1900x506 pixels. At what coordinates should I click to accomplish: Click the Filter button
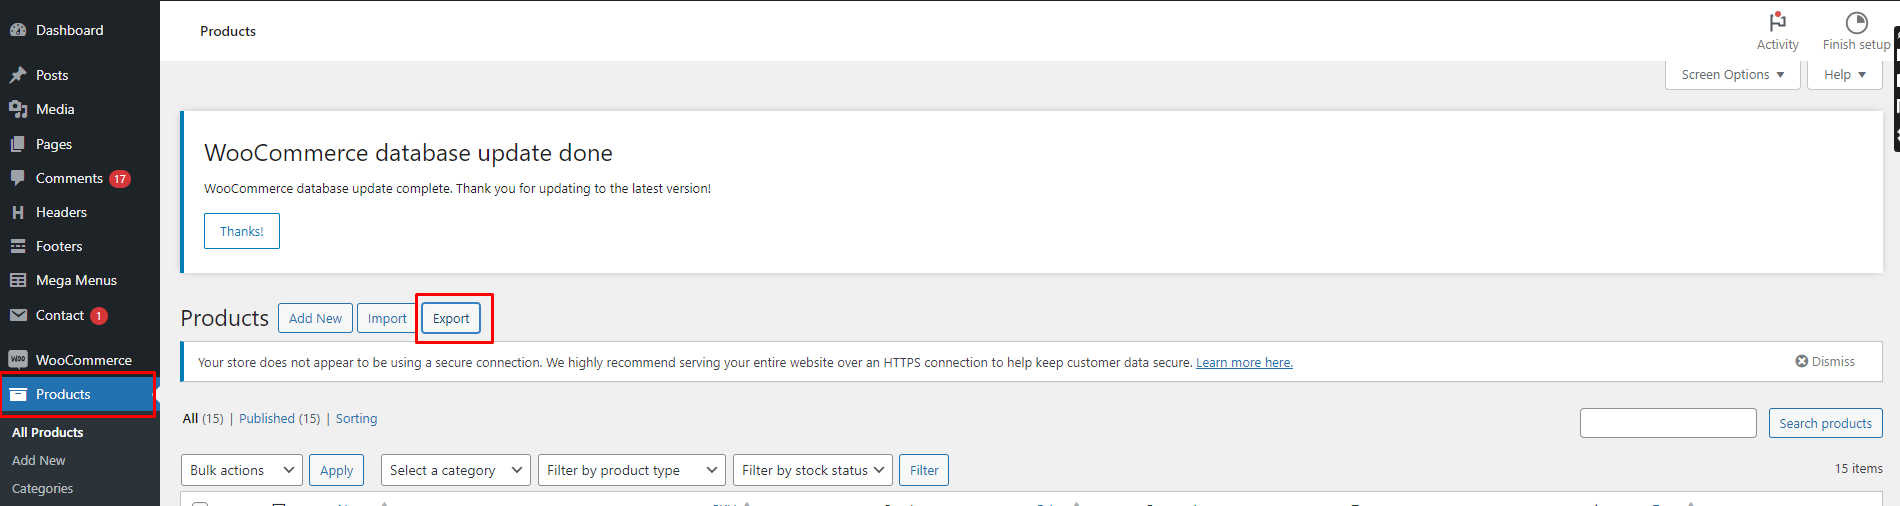(924, 470)
